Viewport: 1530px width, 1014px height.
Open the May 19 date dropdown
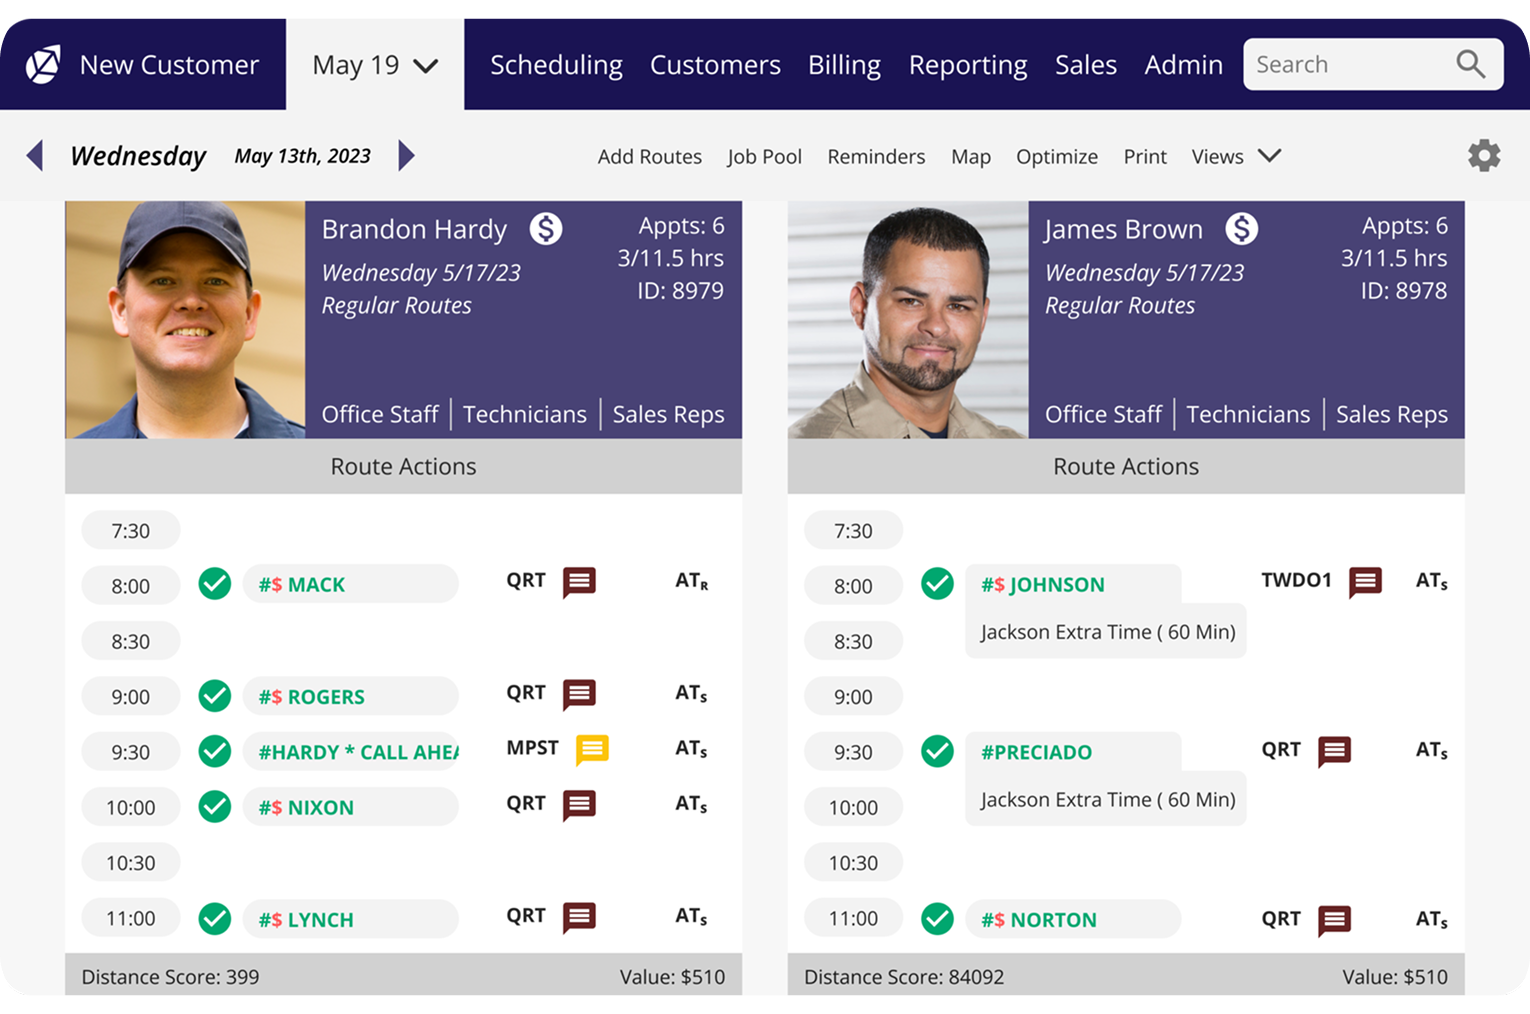point(375,65)
